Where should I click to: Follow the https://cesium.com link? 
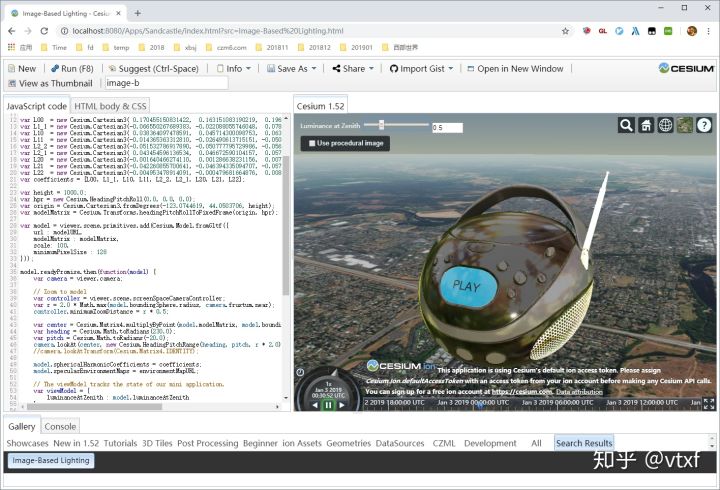click(522, 392)
